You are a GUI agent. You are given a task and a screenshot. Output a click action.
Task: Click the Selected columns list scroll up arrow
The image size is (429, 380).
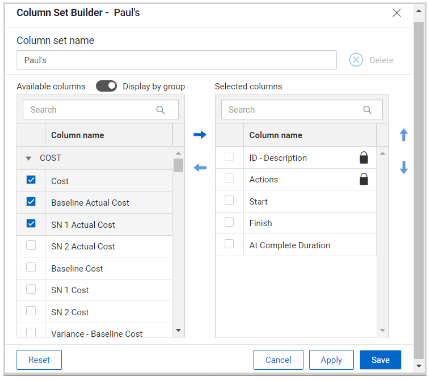pos(382,153)
